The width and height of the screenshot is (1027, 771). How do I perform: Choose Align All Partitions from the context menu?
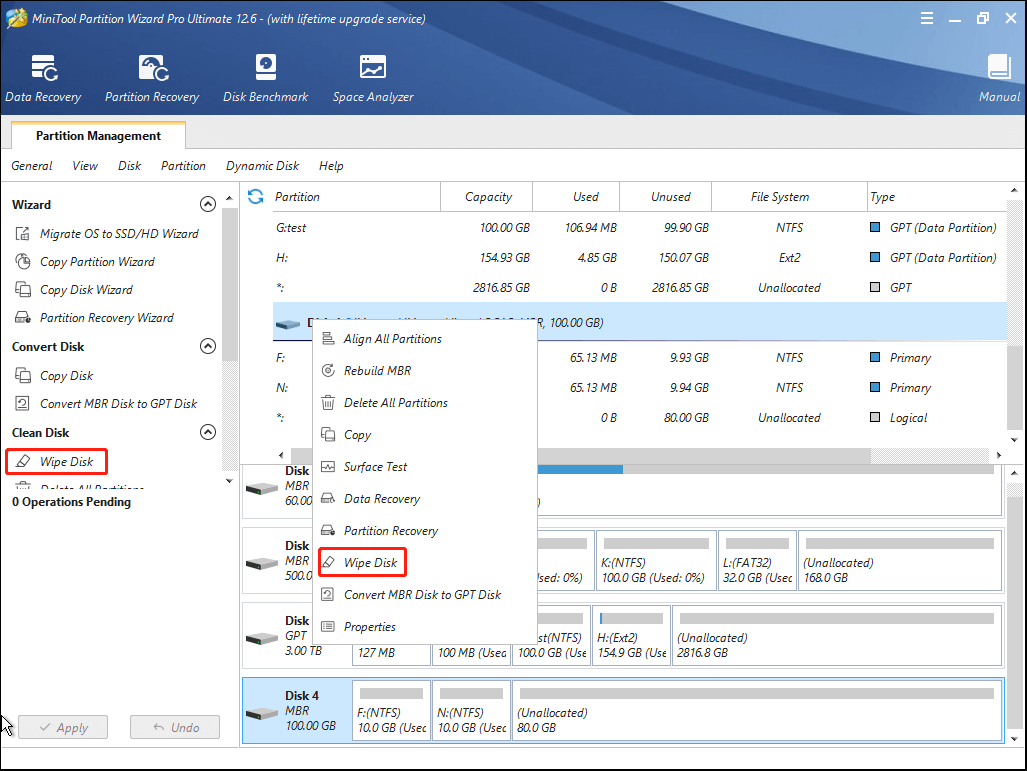(x=424, y=339)
